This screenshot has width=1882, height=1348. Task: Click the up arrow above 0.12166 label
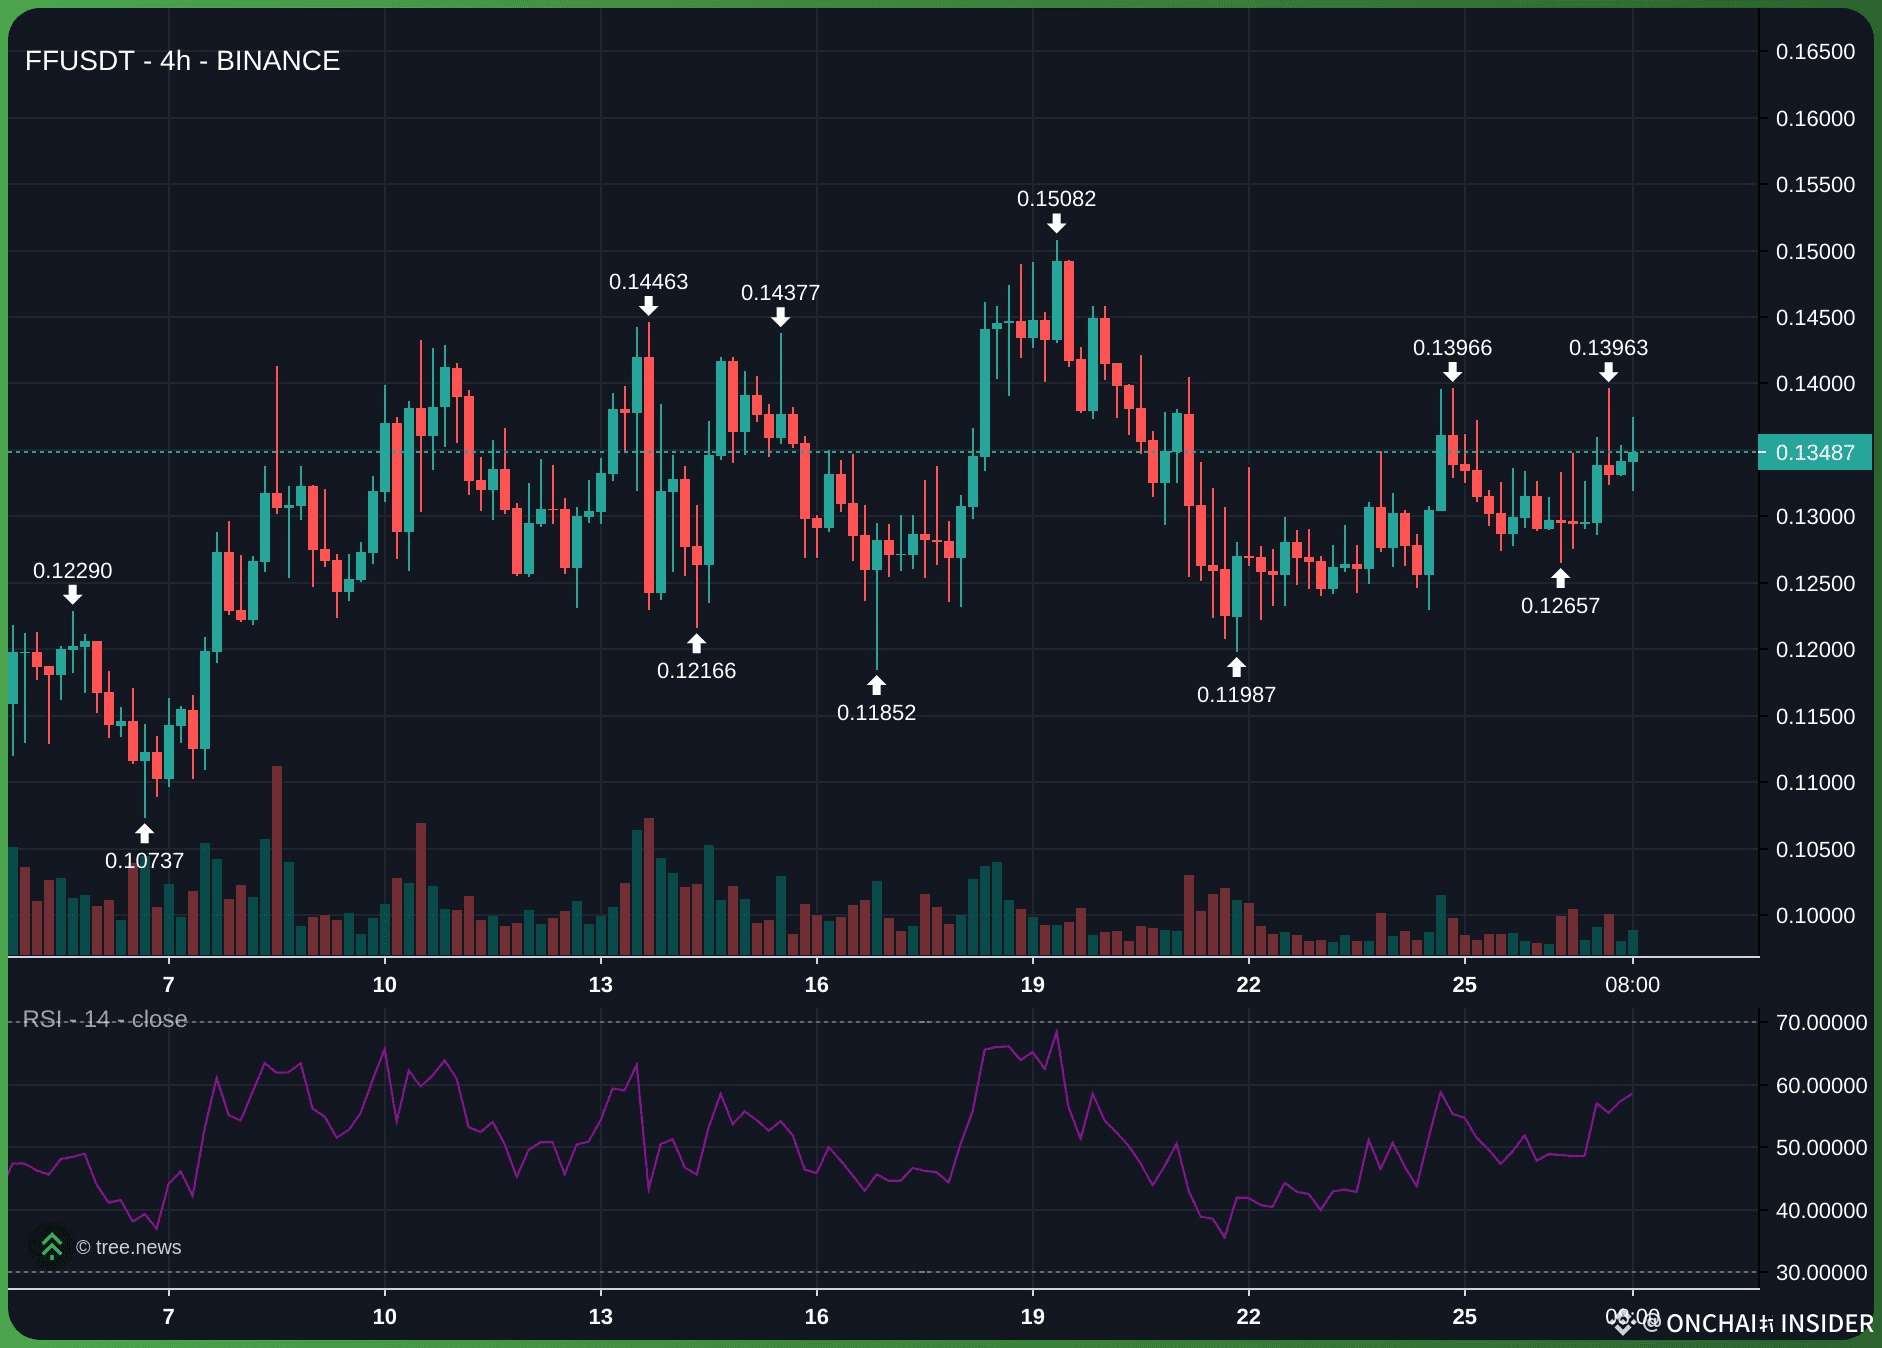click(696, 643)
